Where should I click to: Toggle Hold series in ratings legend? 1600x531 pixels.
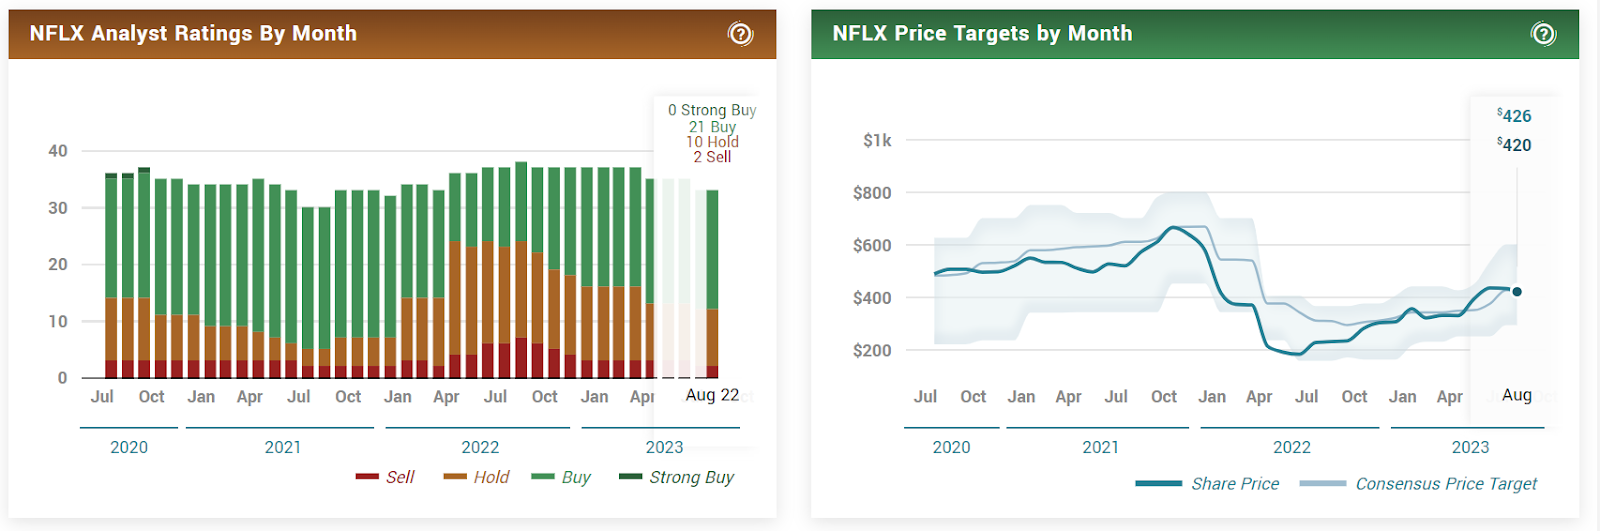[476, 477]
